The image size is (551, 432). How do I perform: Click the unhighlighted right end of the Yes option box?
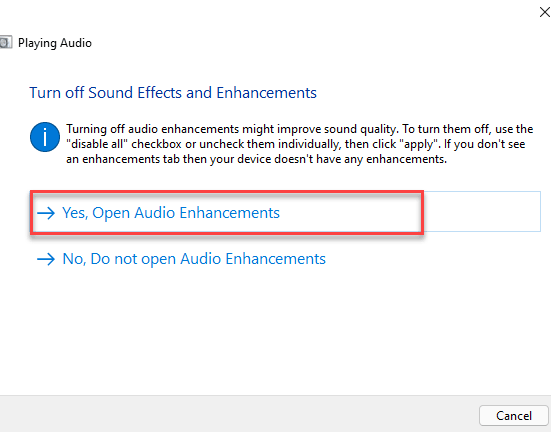pos(482,211)
